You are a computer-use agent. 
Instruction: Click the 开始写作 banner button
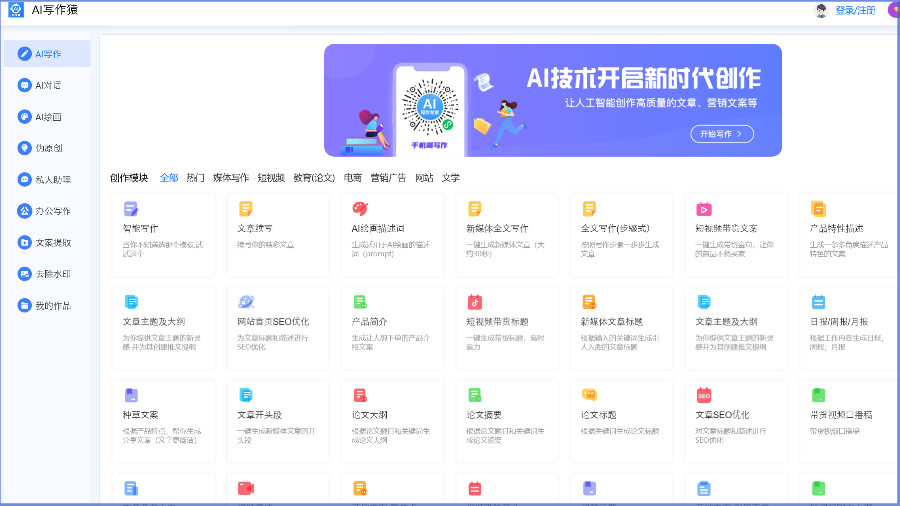[722, 134]
